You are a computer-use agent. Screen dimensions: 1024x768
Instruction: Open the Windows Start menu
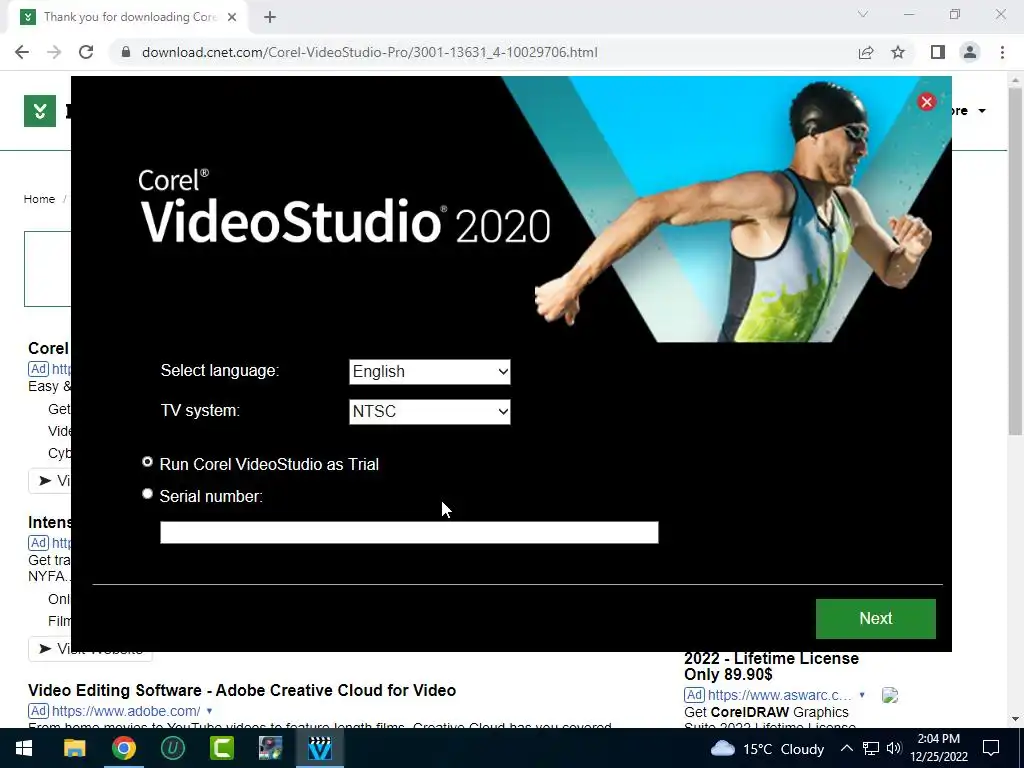(x=24, y=748)
